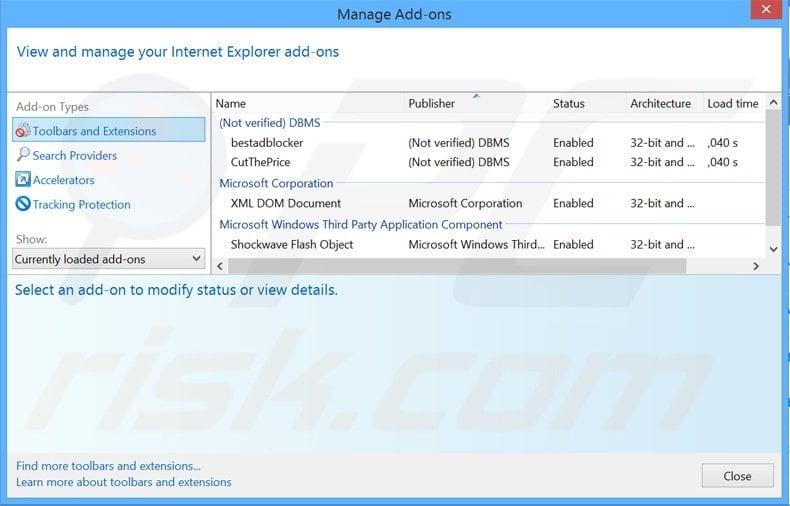Click the horizontal scrollbar thumb
The image size is (790, 506).
[x=457, y=266]
